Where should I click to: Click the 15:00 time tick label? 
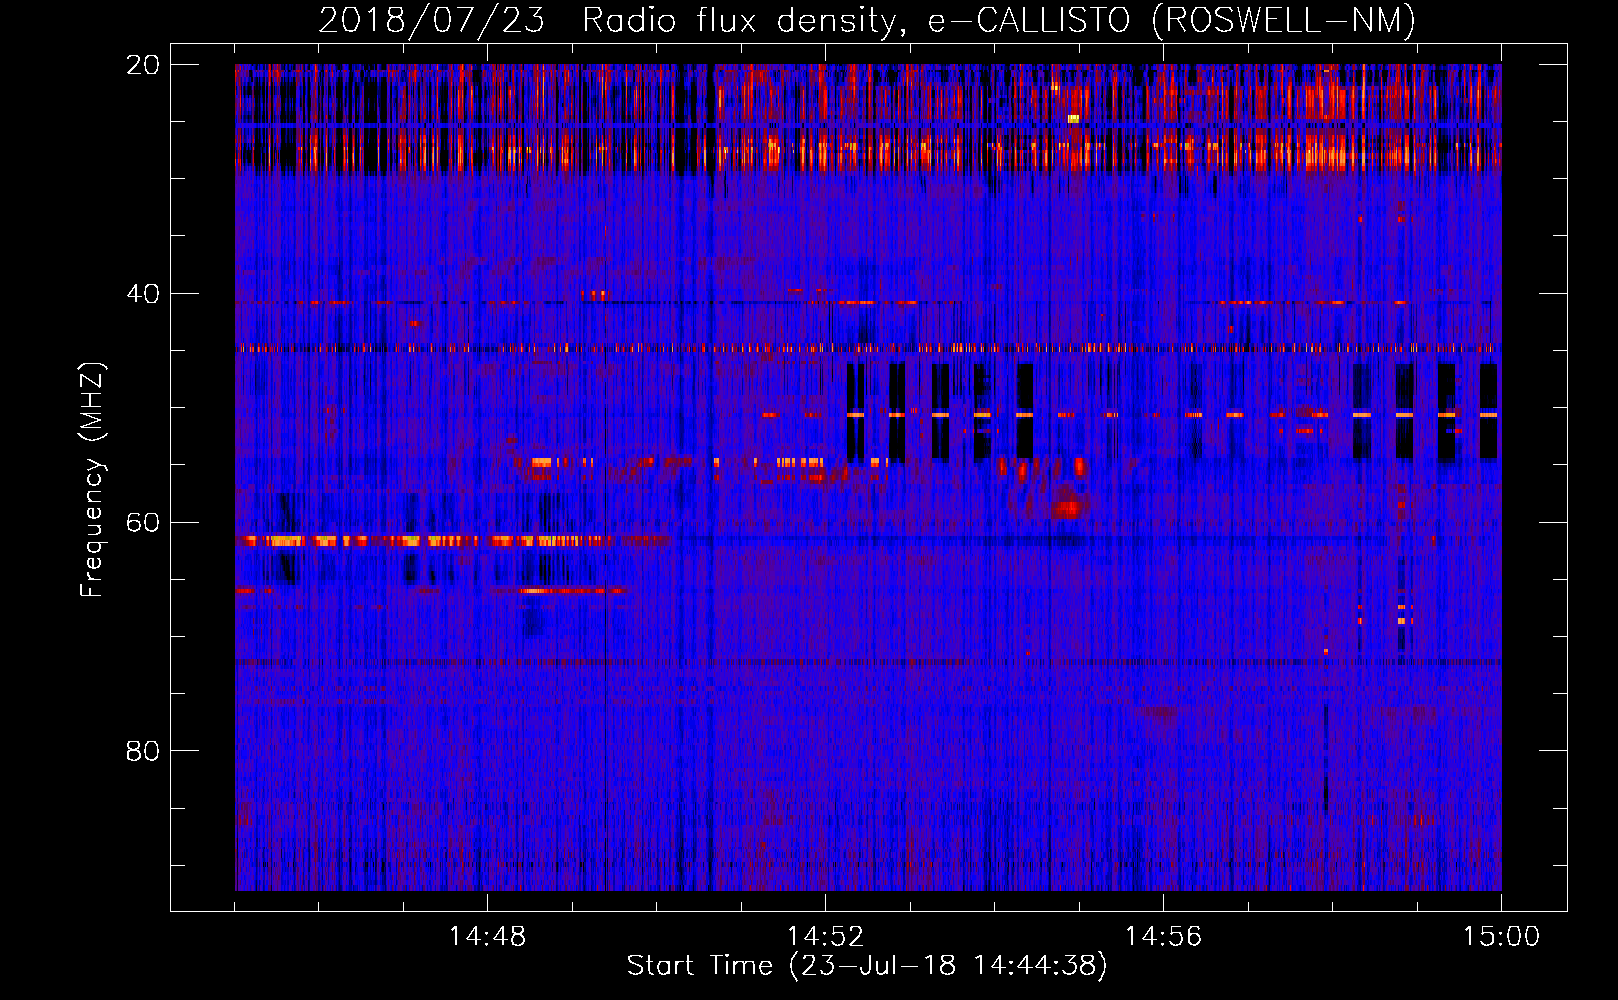[1501, 937]
